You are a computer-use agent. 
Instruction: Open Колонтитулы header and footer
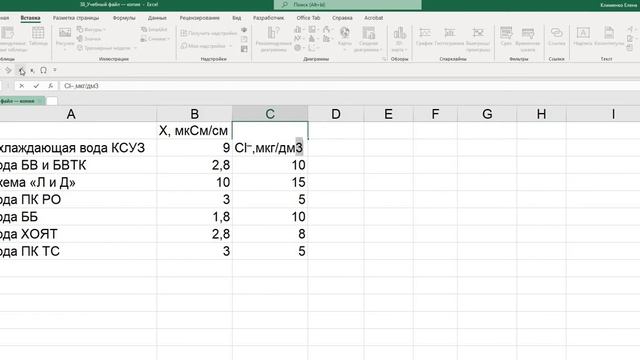click(609, 36)
